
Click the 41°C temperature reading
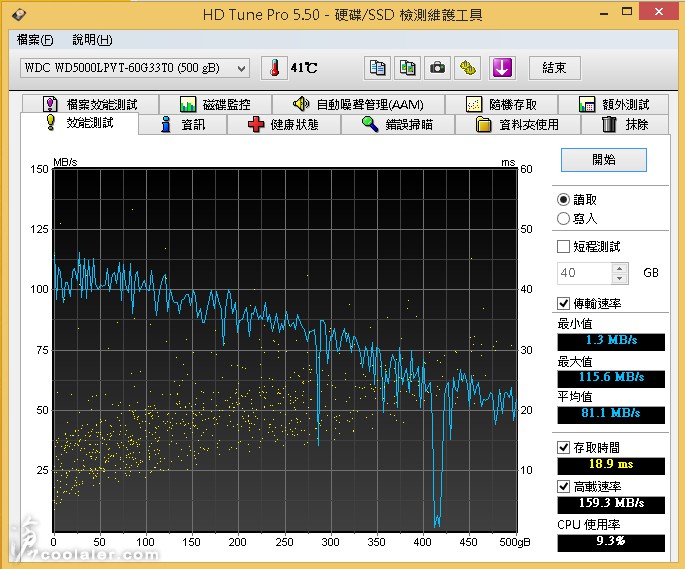click(x=304, y=68)
